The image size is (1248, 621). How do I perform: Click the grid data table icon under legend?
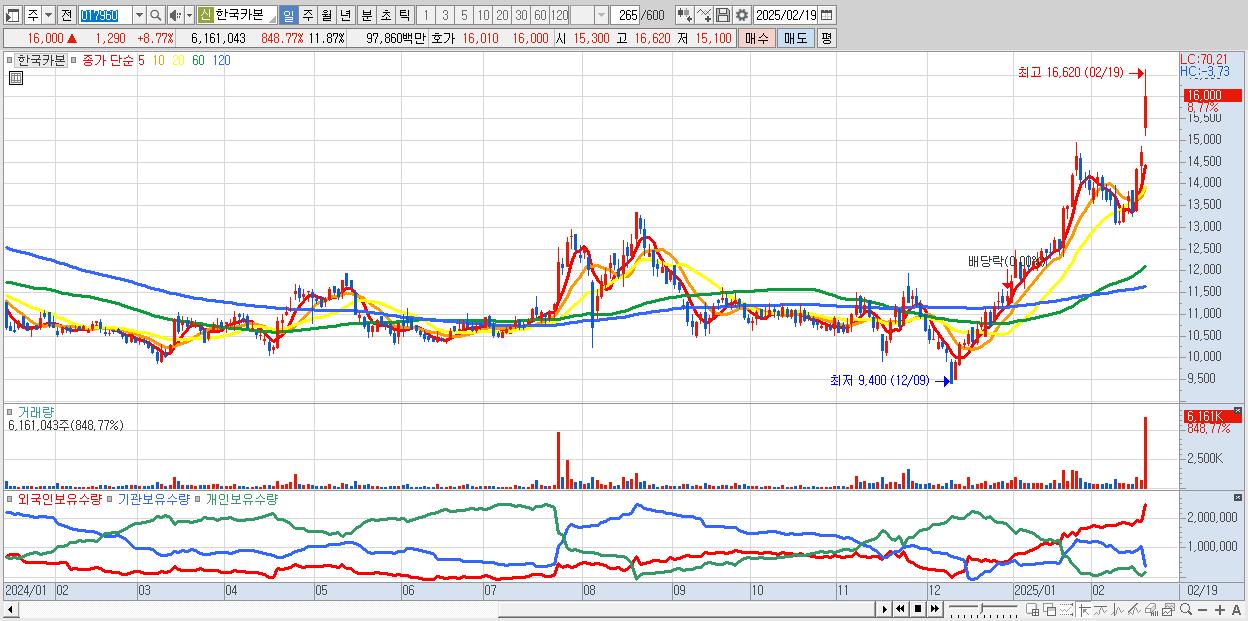tap(15, 78)
